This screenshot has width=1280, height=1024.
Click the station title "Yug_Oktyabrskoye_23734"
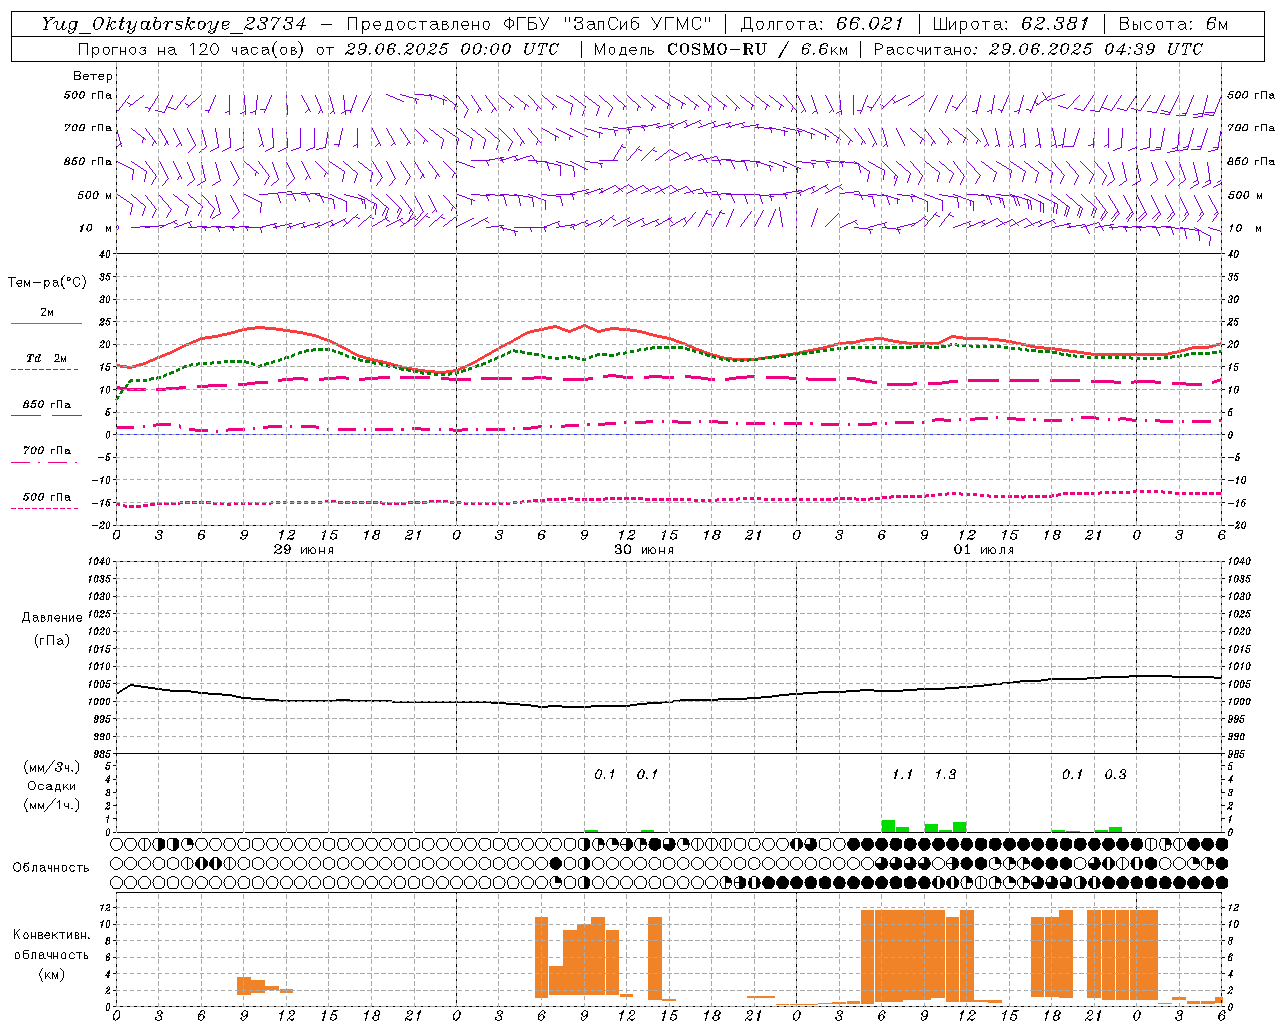[175, 24]
